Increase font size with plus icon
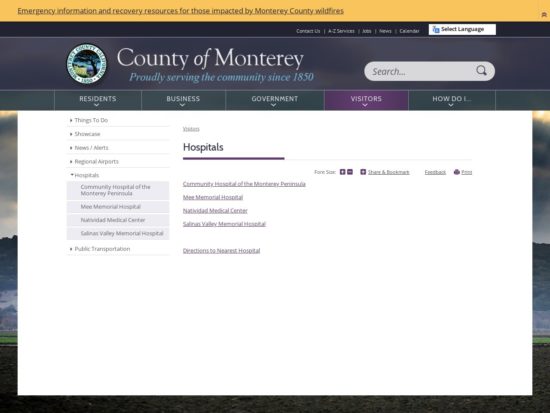 point(343,172)
